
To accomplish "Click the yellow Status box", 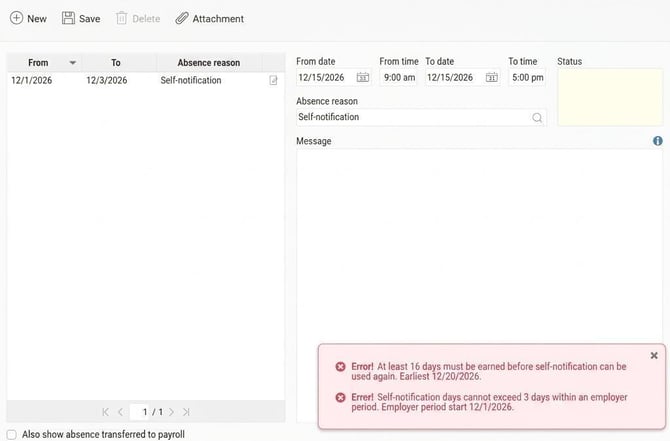I will 610,97.
